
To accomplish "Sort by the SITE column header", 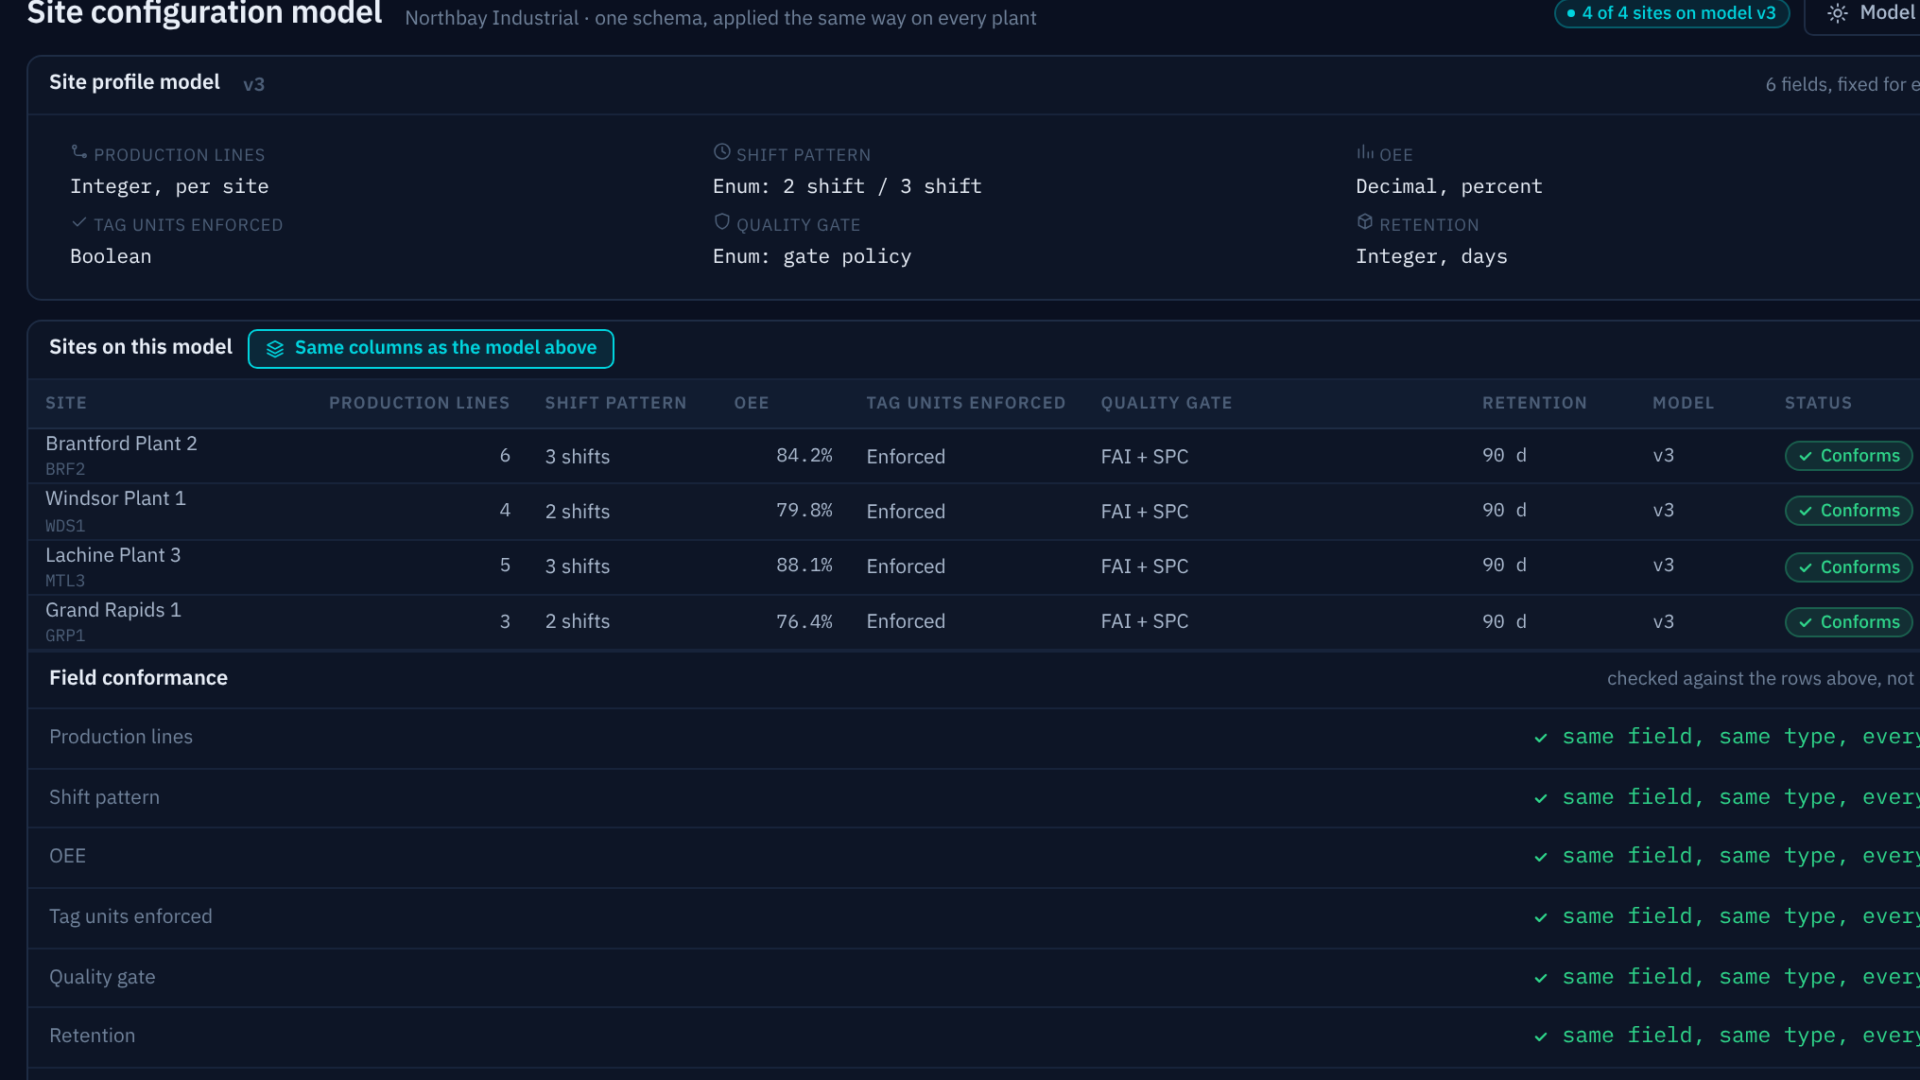I will tap(66, 403).
